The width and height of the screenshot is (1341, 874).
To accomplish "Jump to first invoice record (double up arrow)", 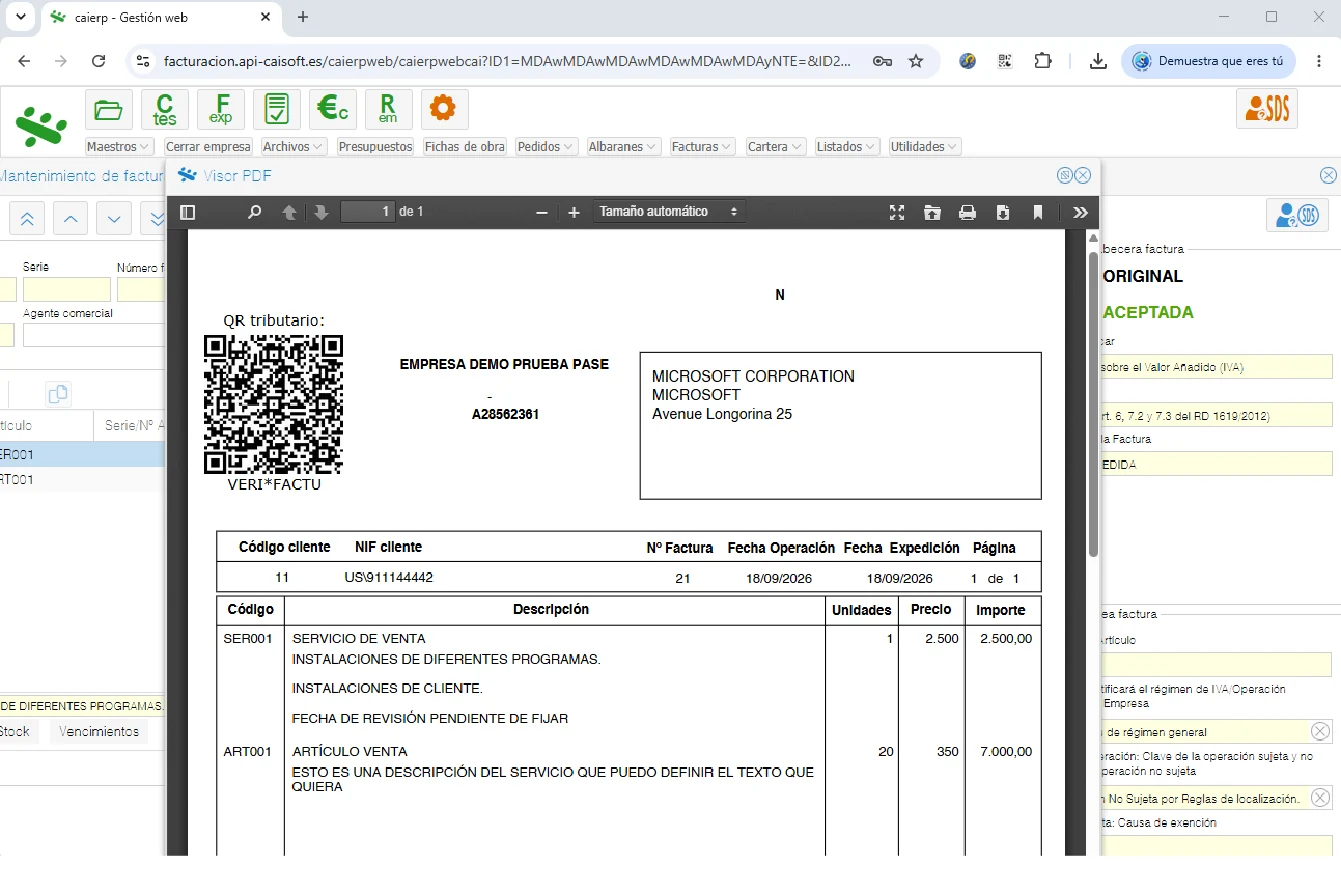I will [x=27, y=218].
